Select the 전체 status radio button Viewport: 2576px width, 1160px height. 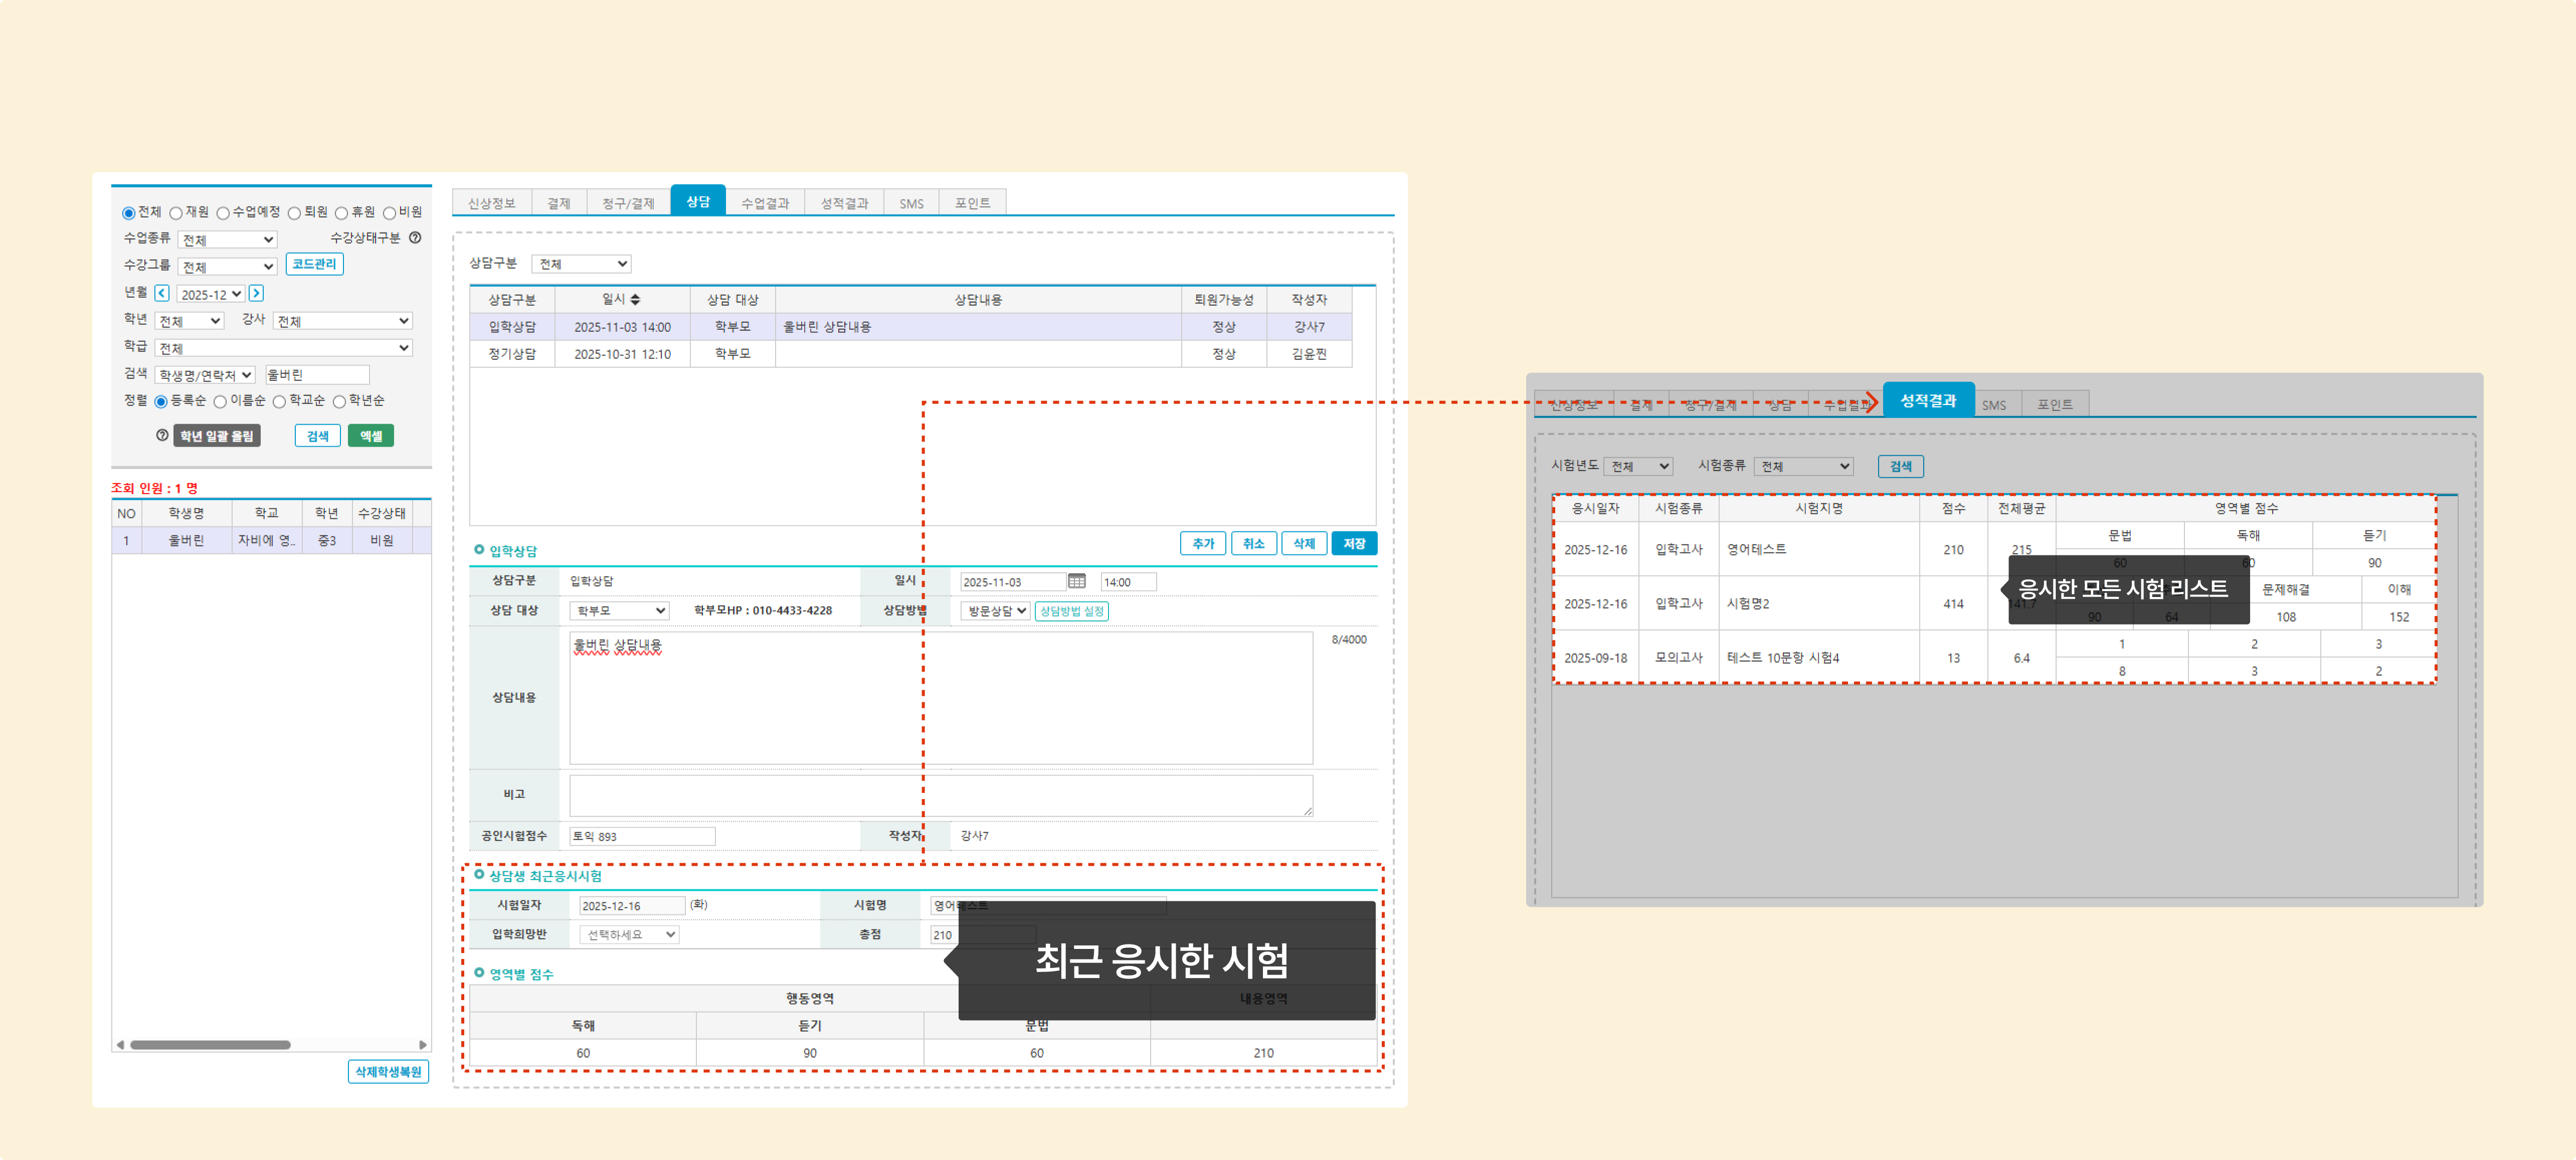coord(129,213)
